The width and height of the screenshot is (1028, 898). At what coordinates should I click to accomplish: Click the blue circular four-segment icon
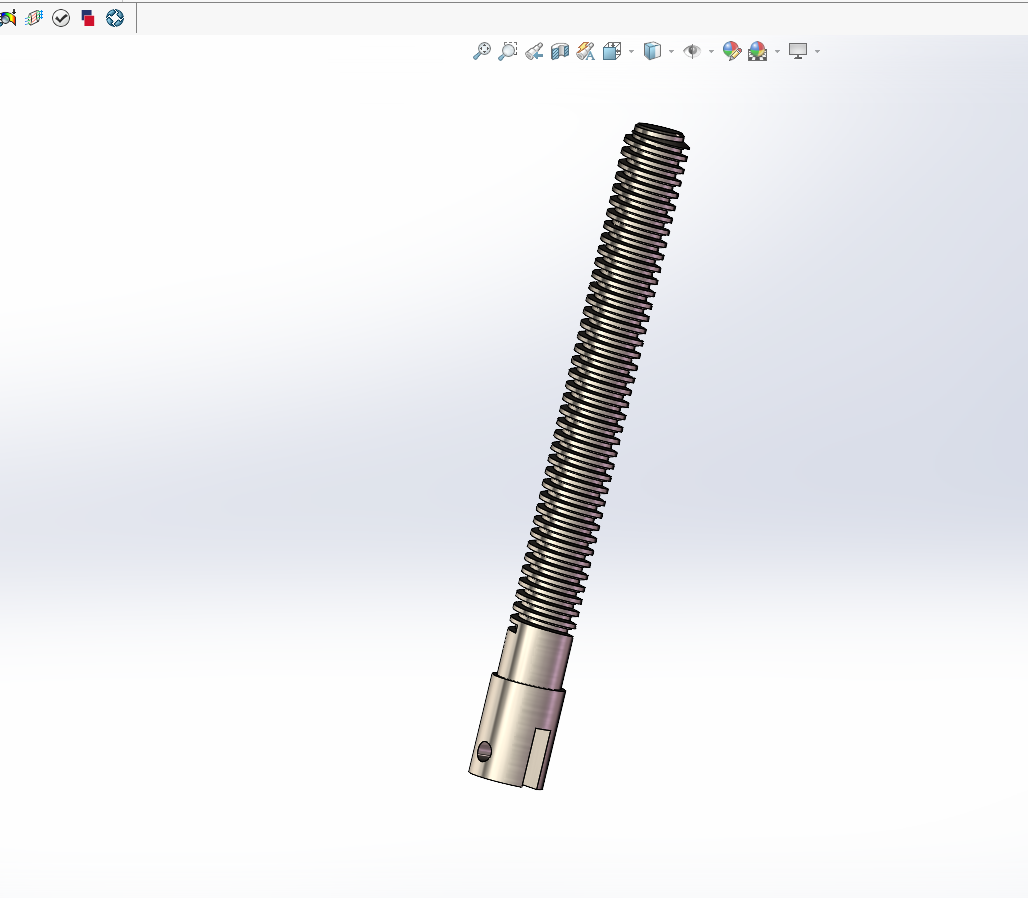click(x=115, y=18)
